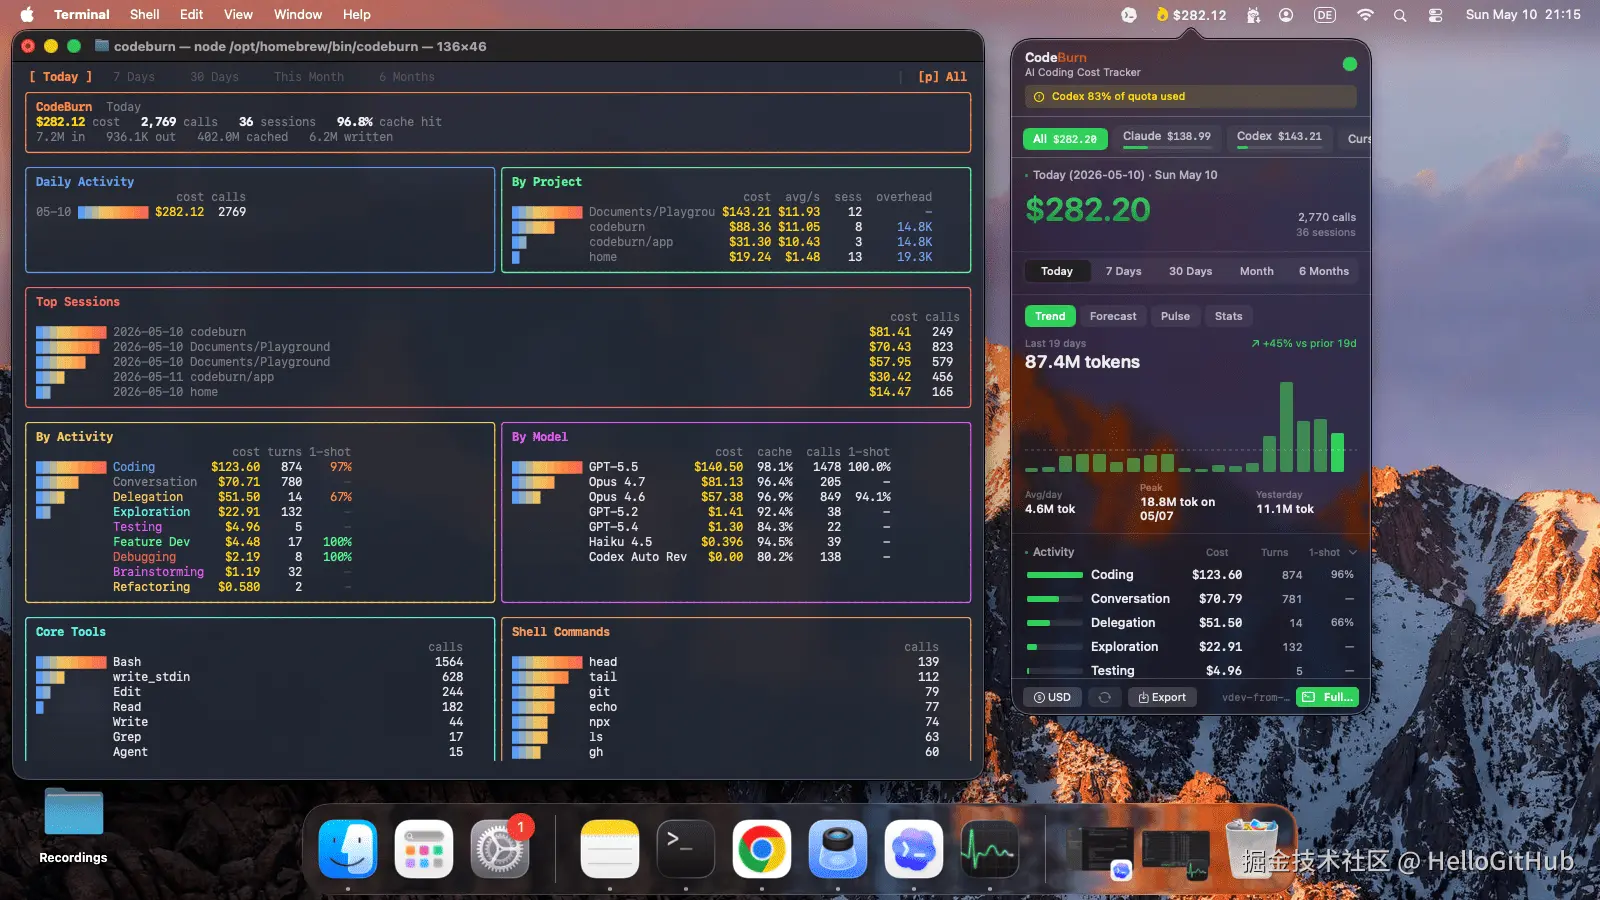The width and height of the screenshot is (1600, 900).
Task: Select the Stats insight tab
Action: [1228, 316]
